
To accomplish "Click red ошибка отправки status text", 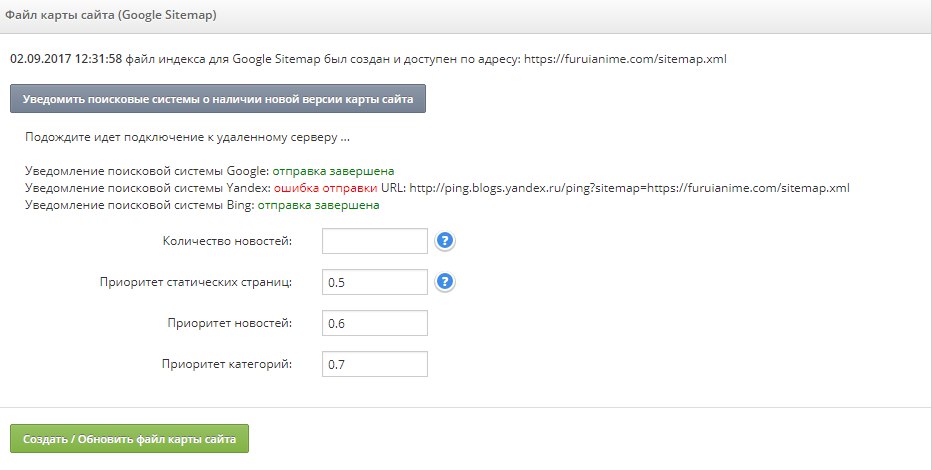I will 325,188.
